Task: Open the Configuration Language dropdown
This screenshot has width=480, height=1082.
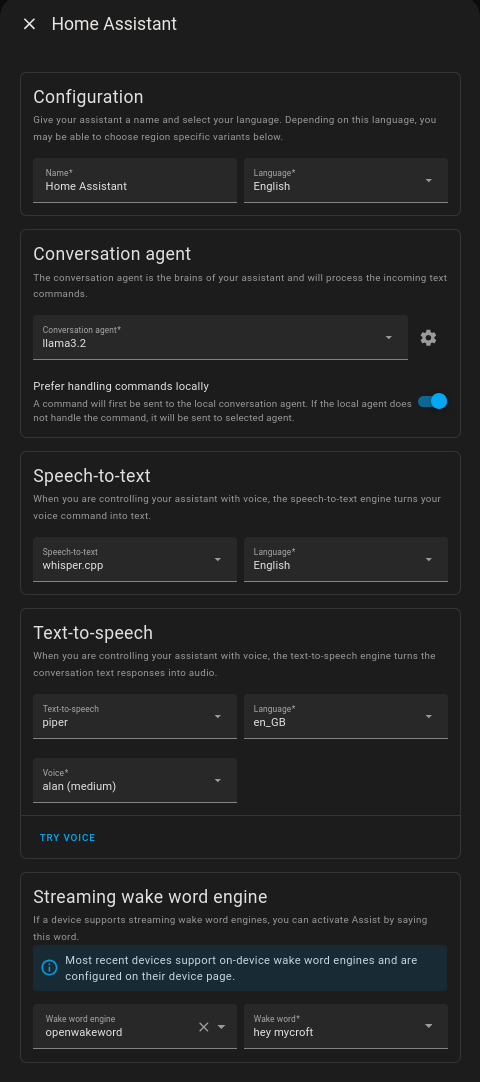Action: 346,180
